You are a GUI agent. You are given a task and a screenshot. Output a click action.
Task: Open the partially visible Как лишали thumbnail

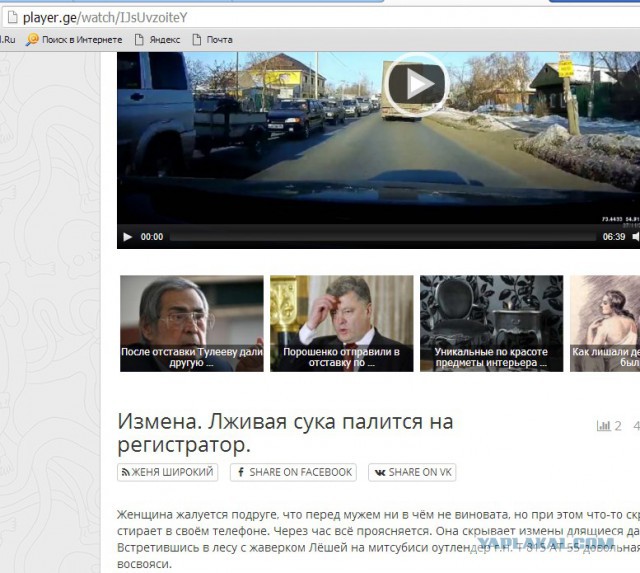pos(605,324)
